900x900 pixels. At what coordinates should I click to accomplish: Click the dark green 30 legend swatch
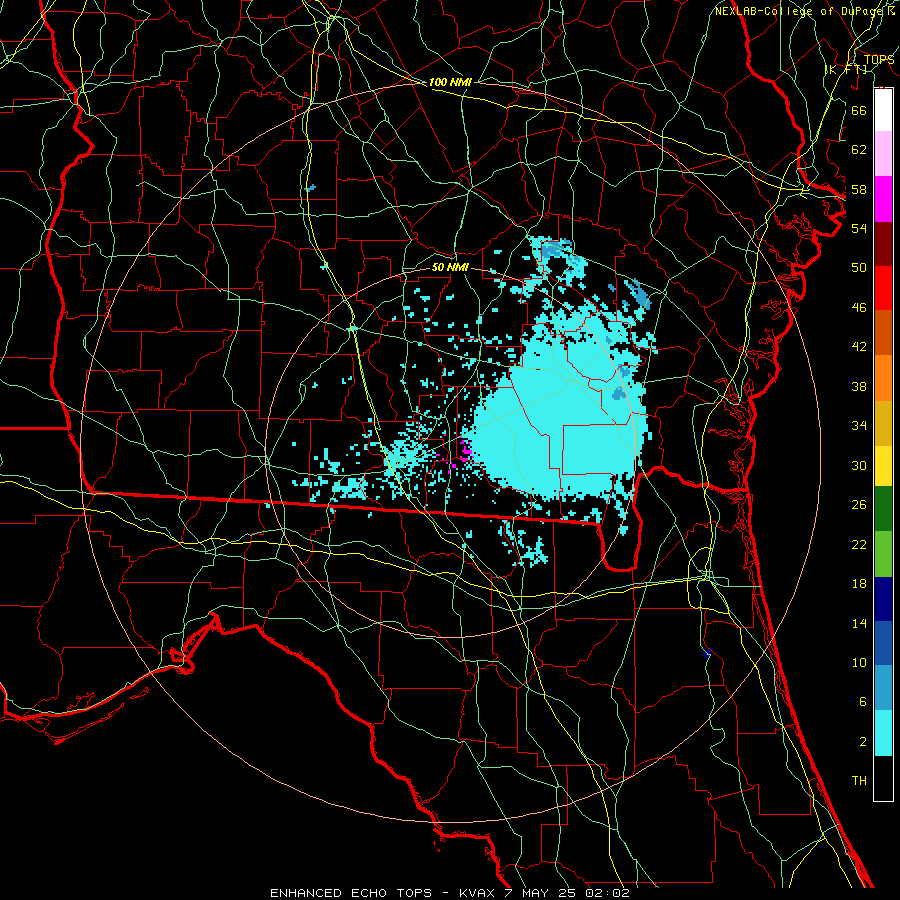tap(883, 509)
